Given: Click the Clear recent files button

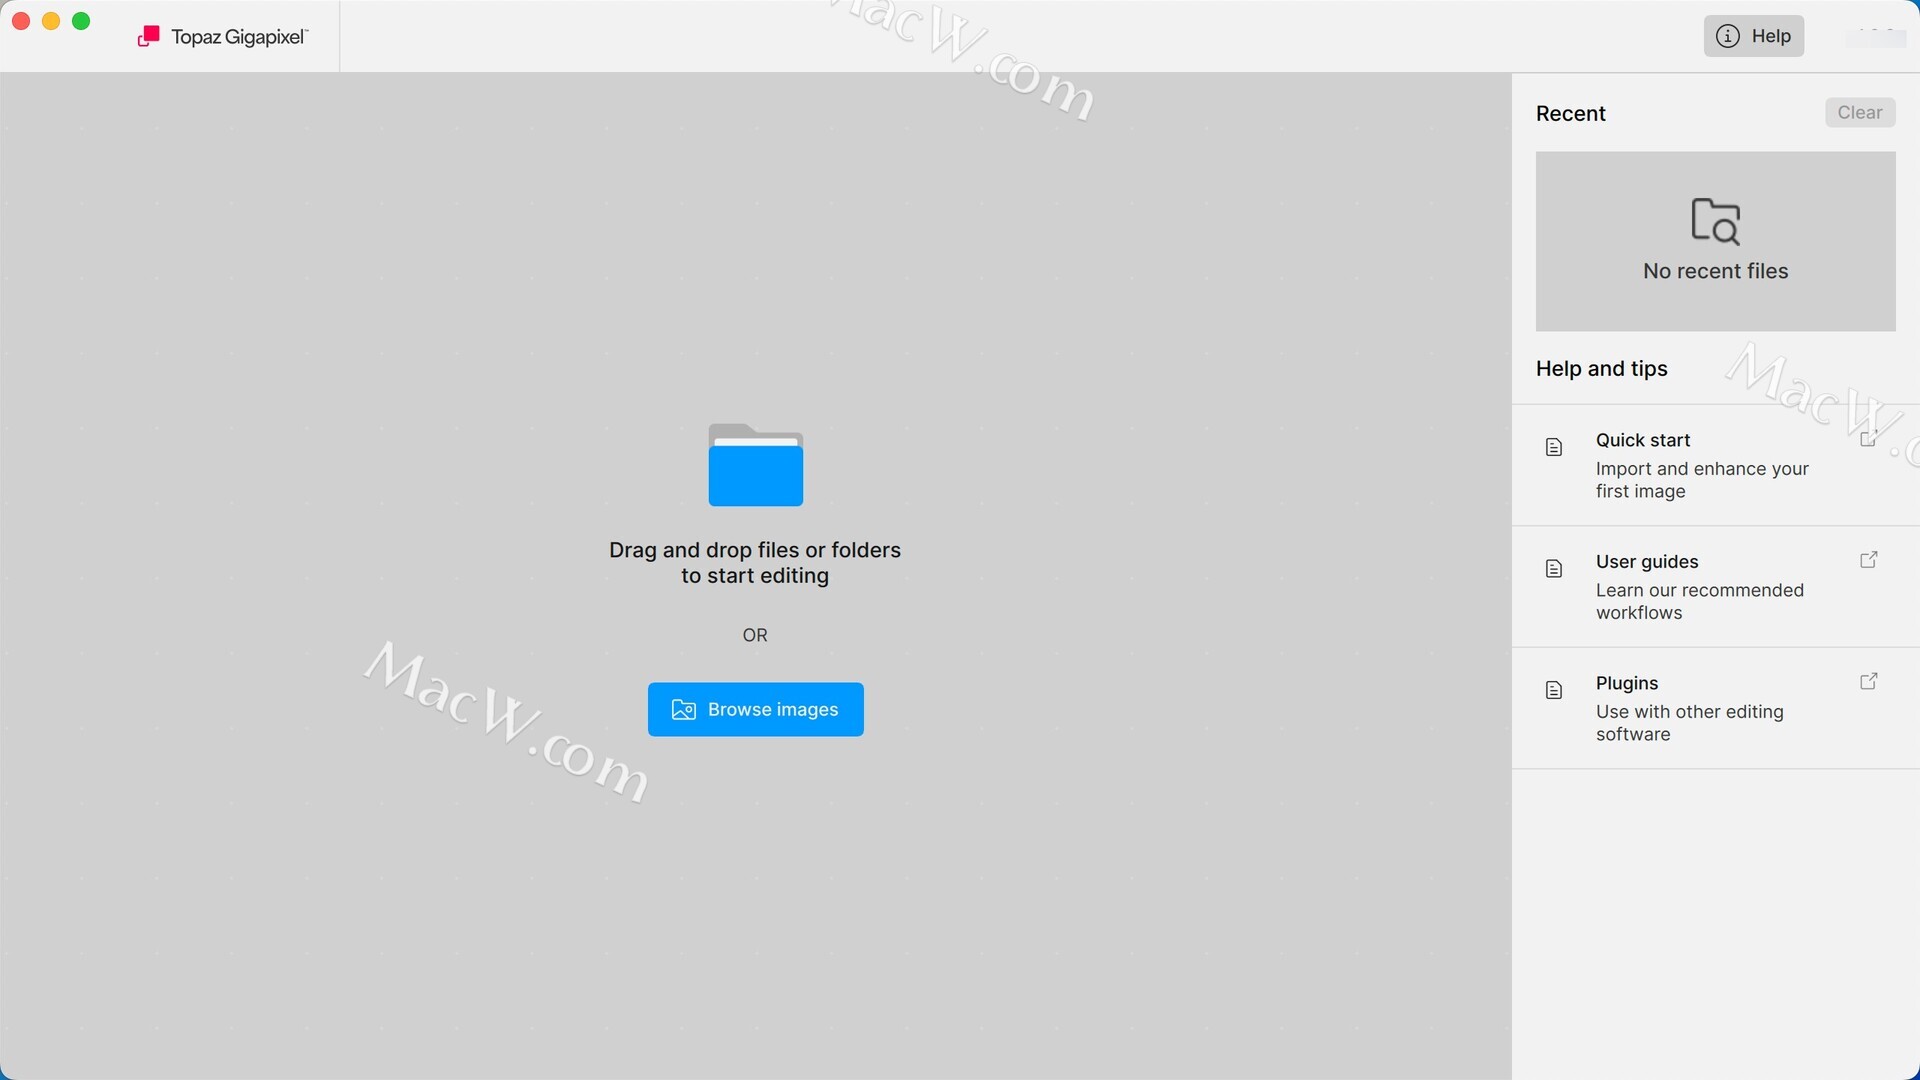Looking at the screenshot, I should pyautogui.click(x=1859, y=113).
